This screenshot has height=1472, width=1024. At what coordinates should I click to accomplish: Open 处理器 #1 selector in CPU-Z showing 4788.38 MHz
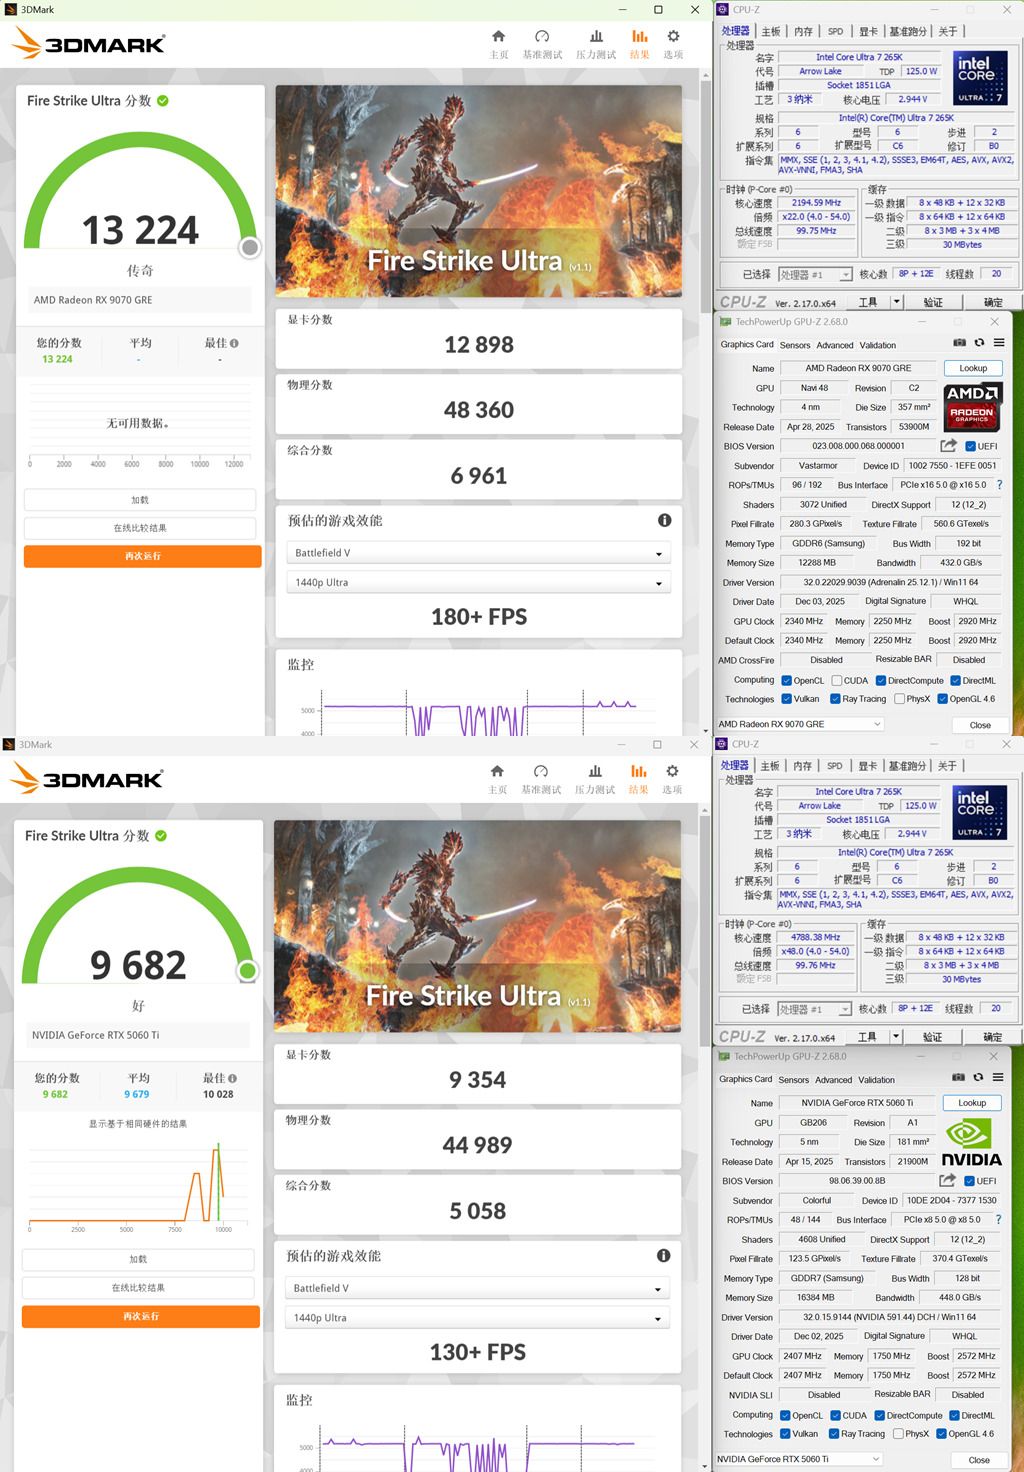click(x=815, y=1009)
